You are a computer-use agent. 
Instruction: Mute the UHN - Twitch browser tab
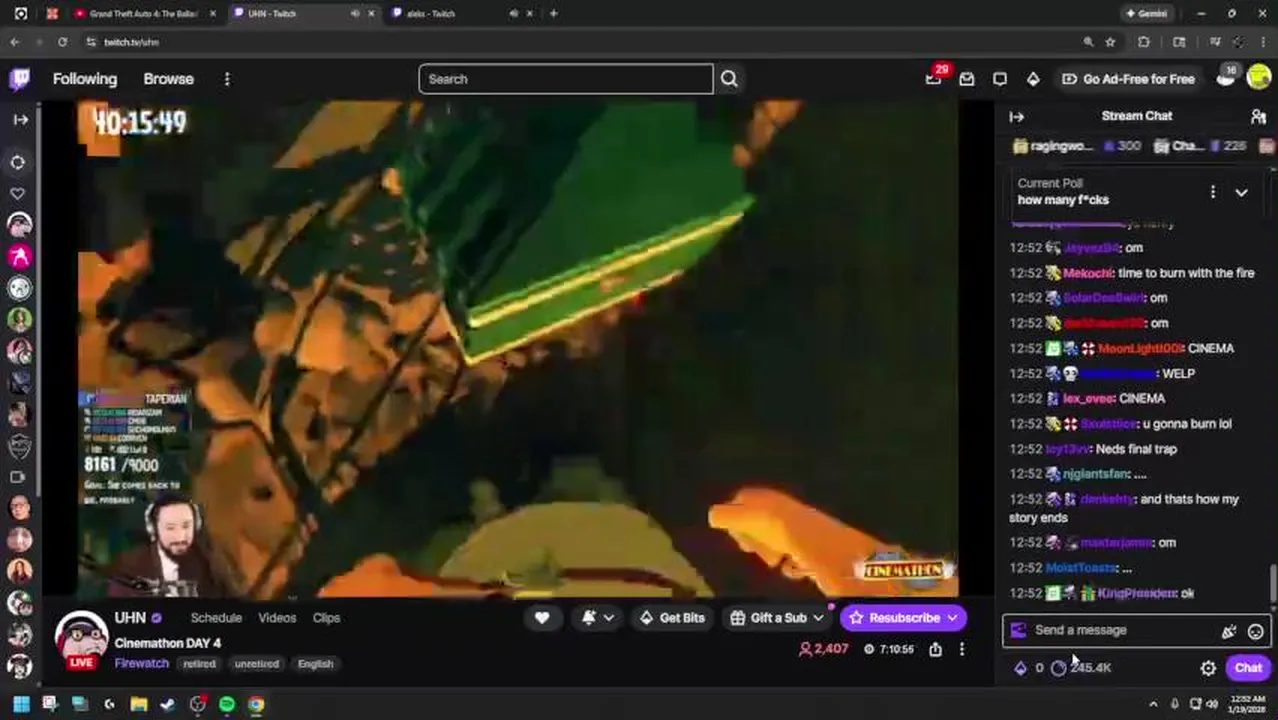355,14
